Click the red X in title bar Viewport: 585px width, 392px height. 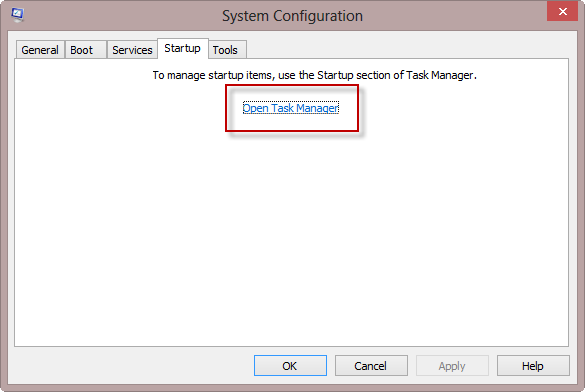(562, 11)
